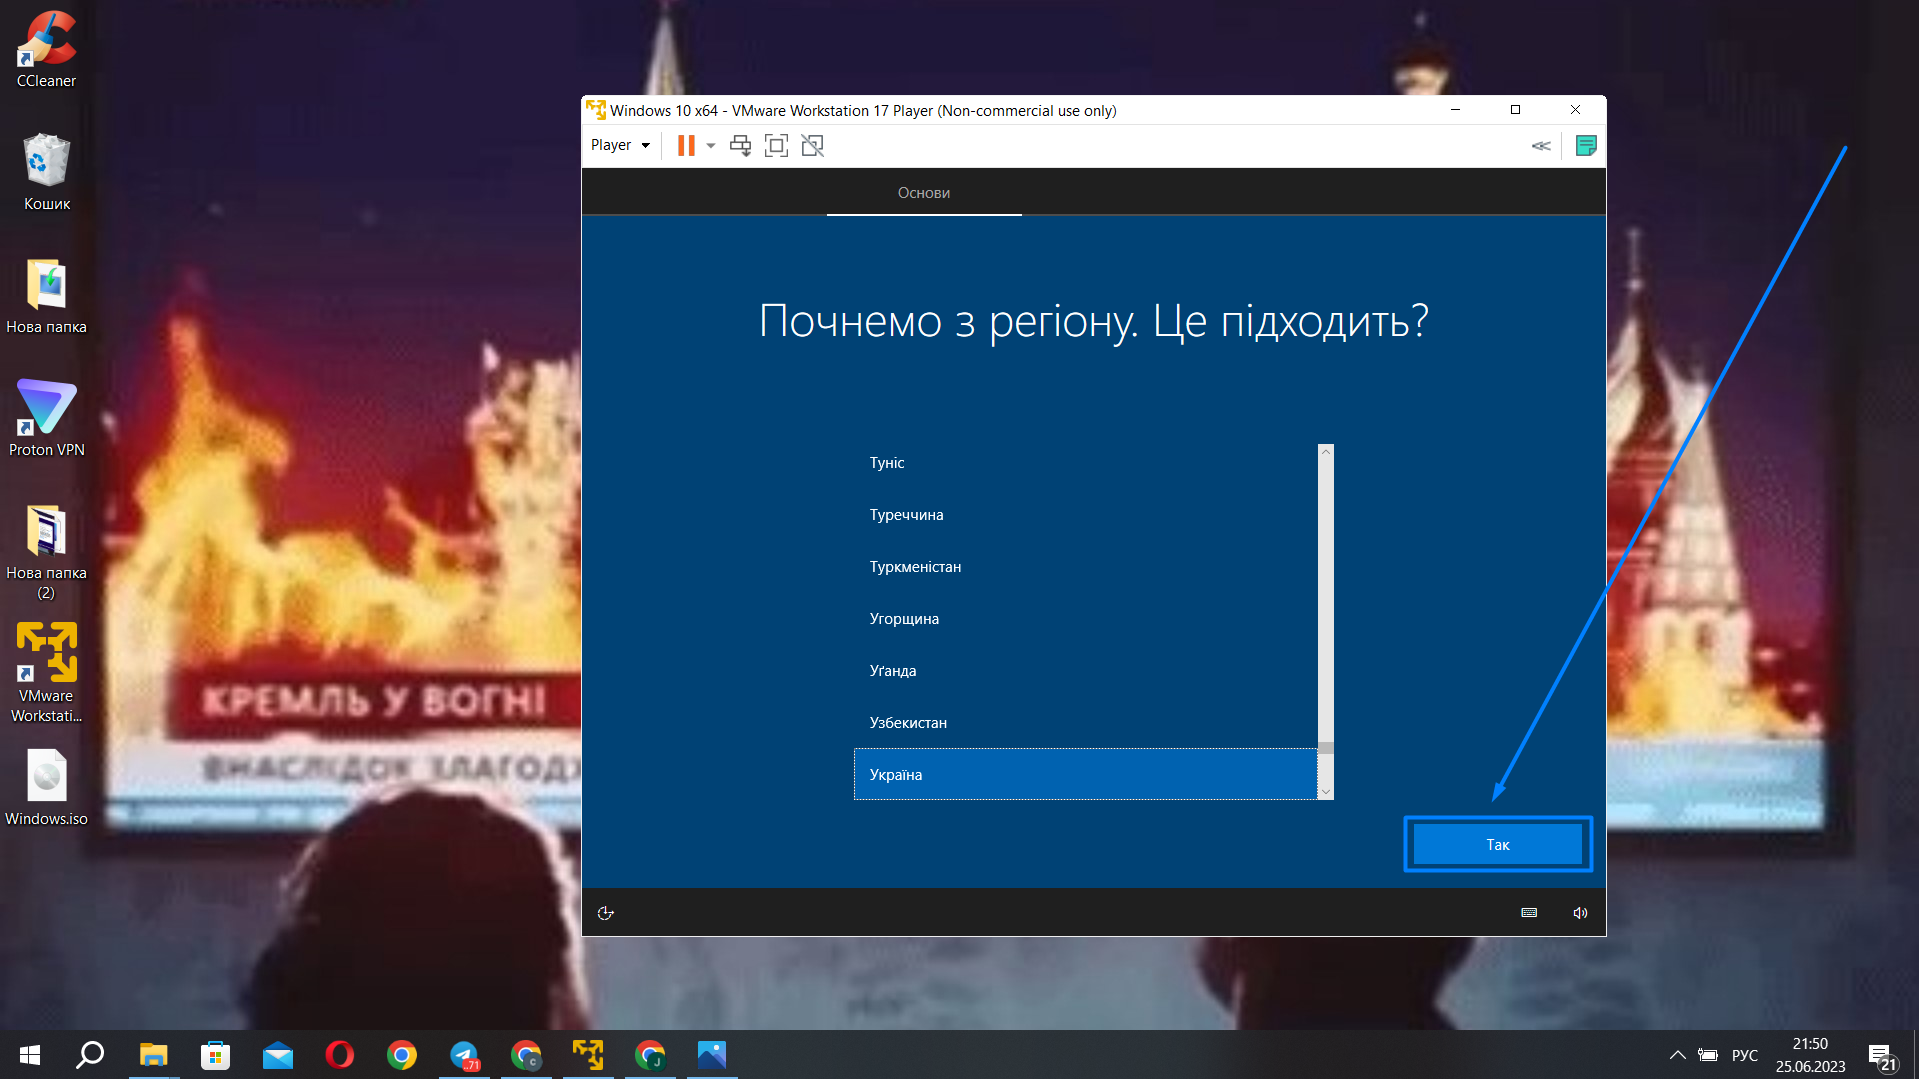The width and height of the screenshot is (1919, 1079).
Task: Open the on-screen keyboard icon in setup
Action: (x=1529, y=913)
